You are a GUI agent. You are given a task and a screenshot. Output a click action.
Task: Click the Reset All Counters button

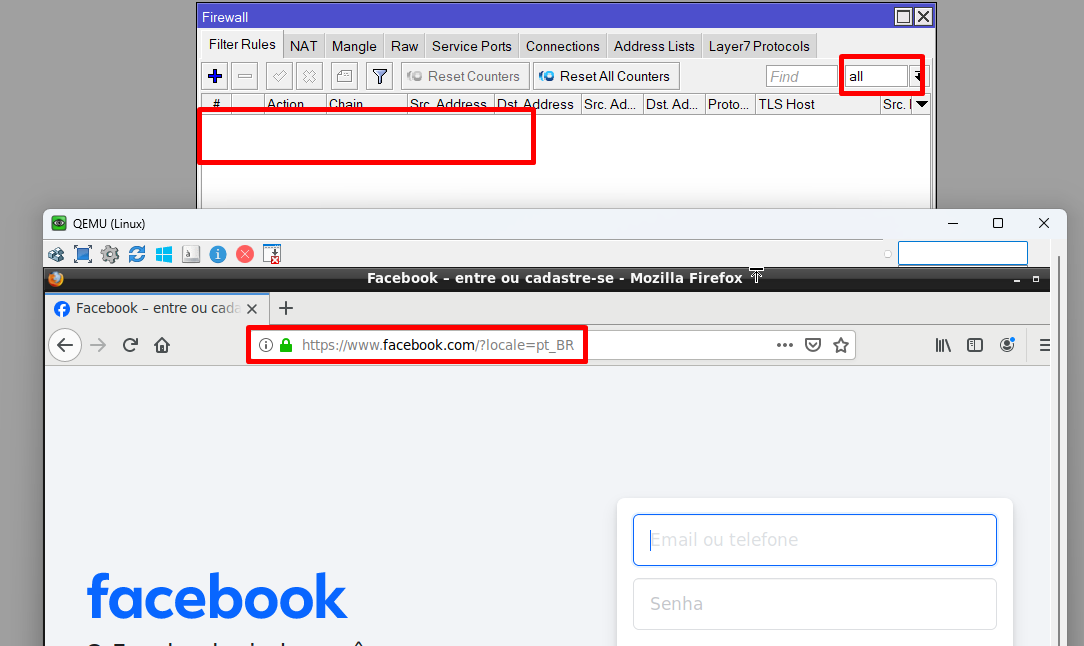pos(606,76)
